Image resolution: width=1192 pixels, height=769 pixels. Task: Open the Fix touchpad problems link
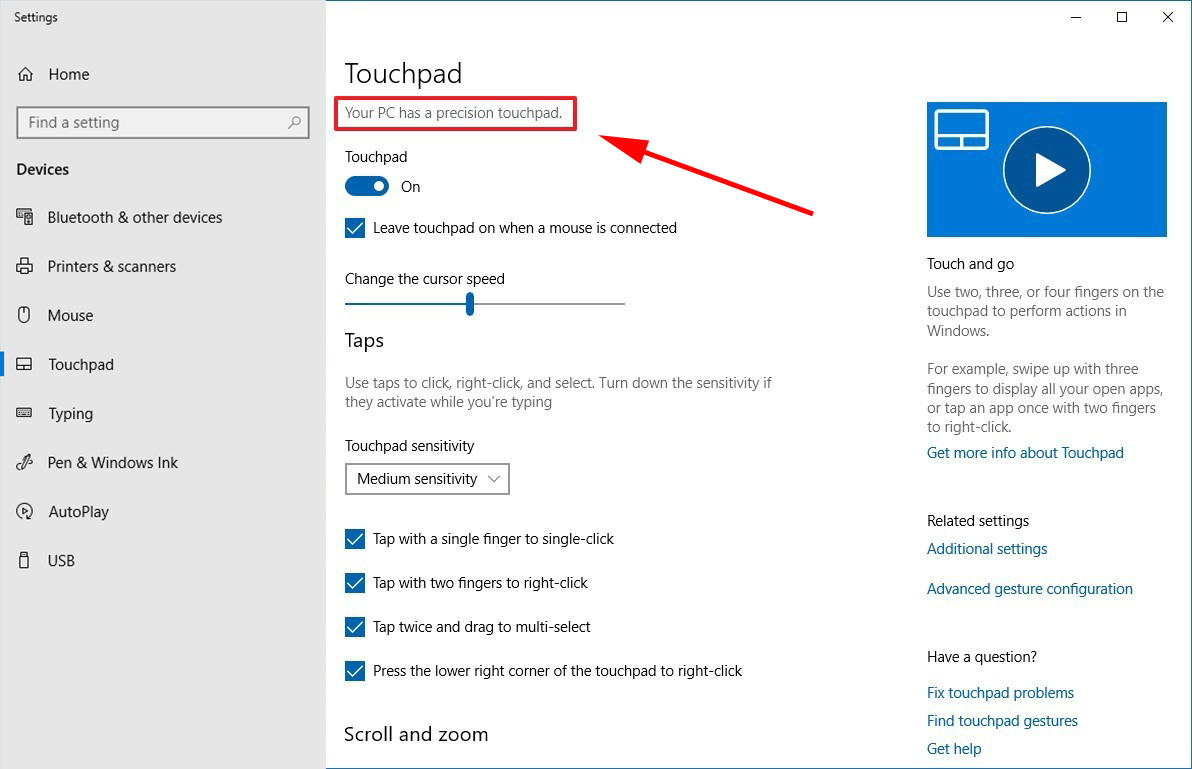1000,693
